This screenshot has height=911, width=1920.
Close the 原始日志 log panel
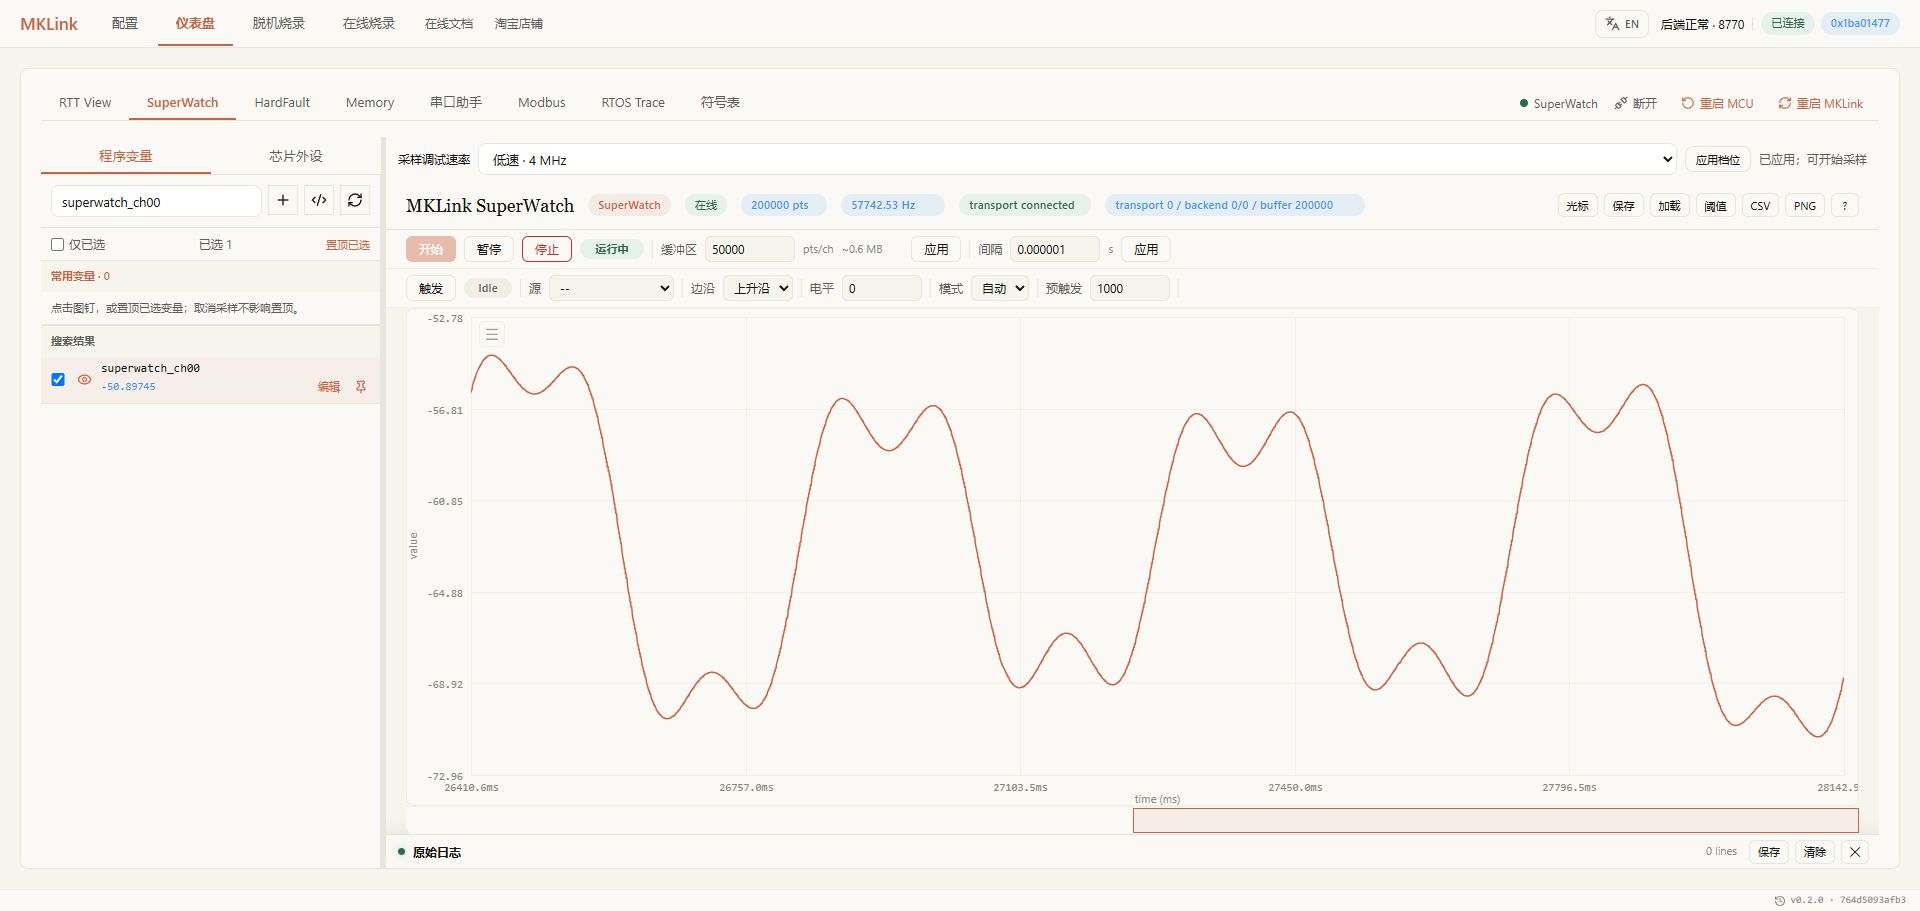tap(1855, 852)
